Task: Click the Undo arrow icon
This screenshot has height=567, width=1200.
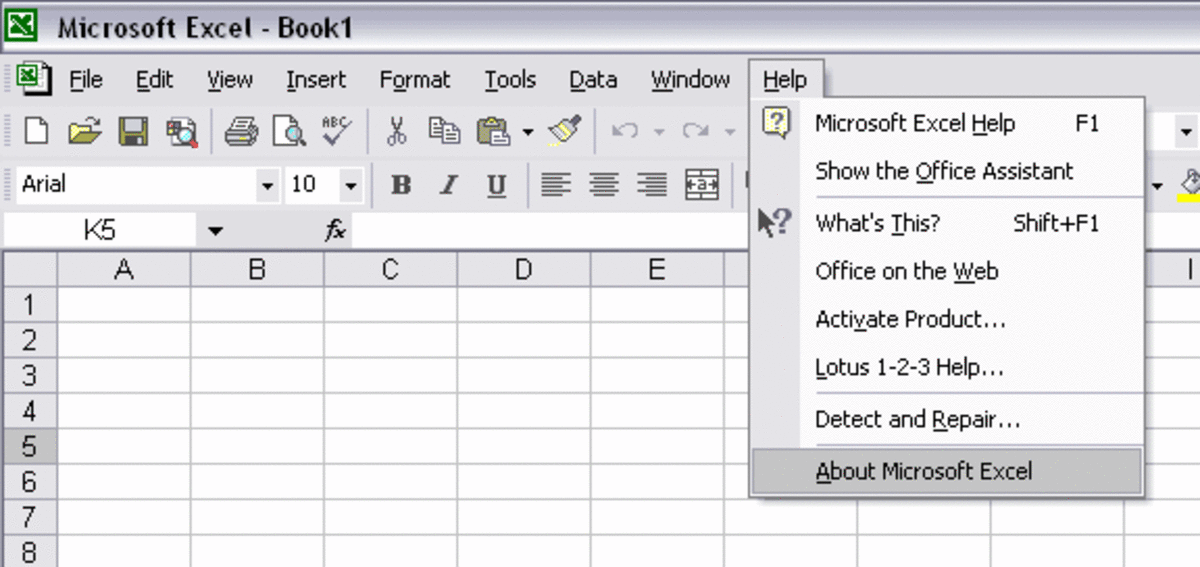Action: coord(626,131)
